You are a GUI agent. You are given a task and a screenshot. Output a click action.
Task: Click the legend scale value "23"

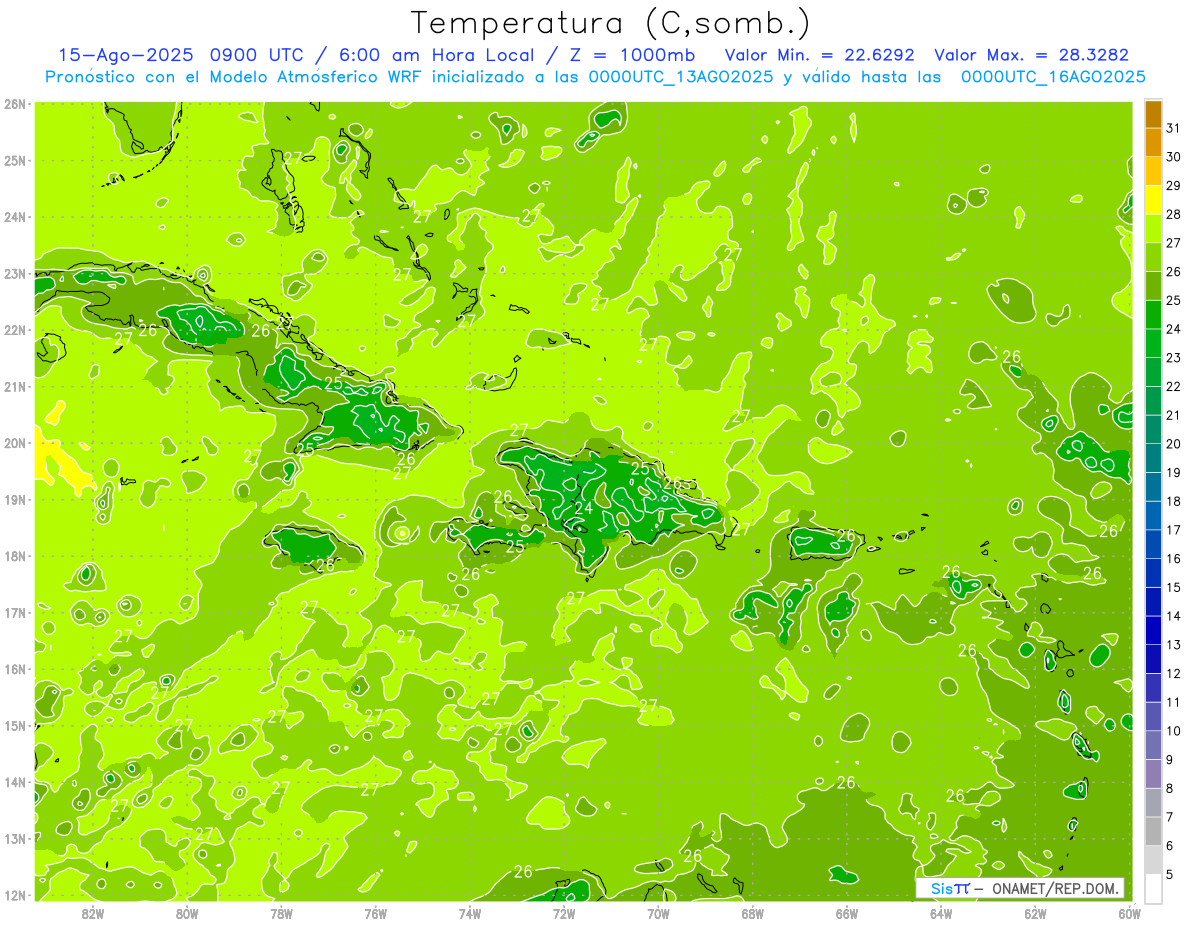coord(1174,358)
